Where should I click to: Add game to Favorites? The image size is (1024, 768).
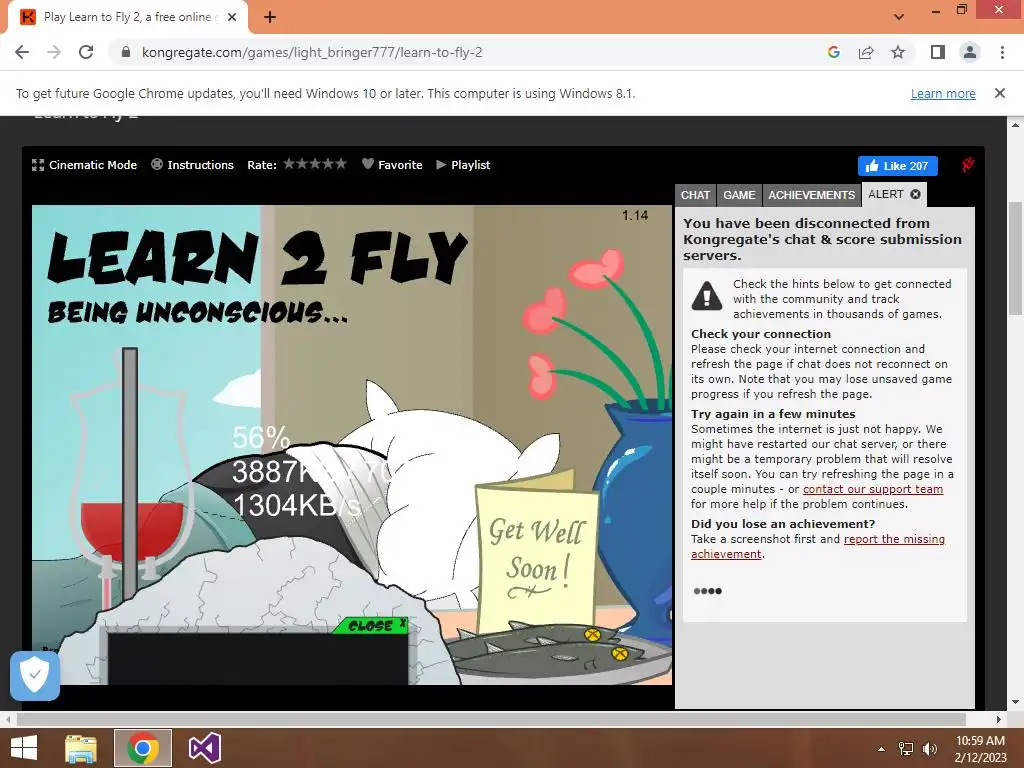[392, 165]
